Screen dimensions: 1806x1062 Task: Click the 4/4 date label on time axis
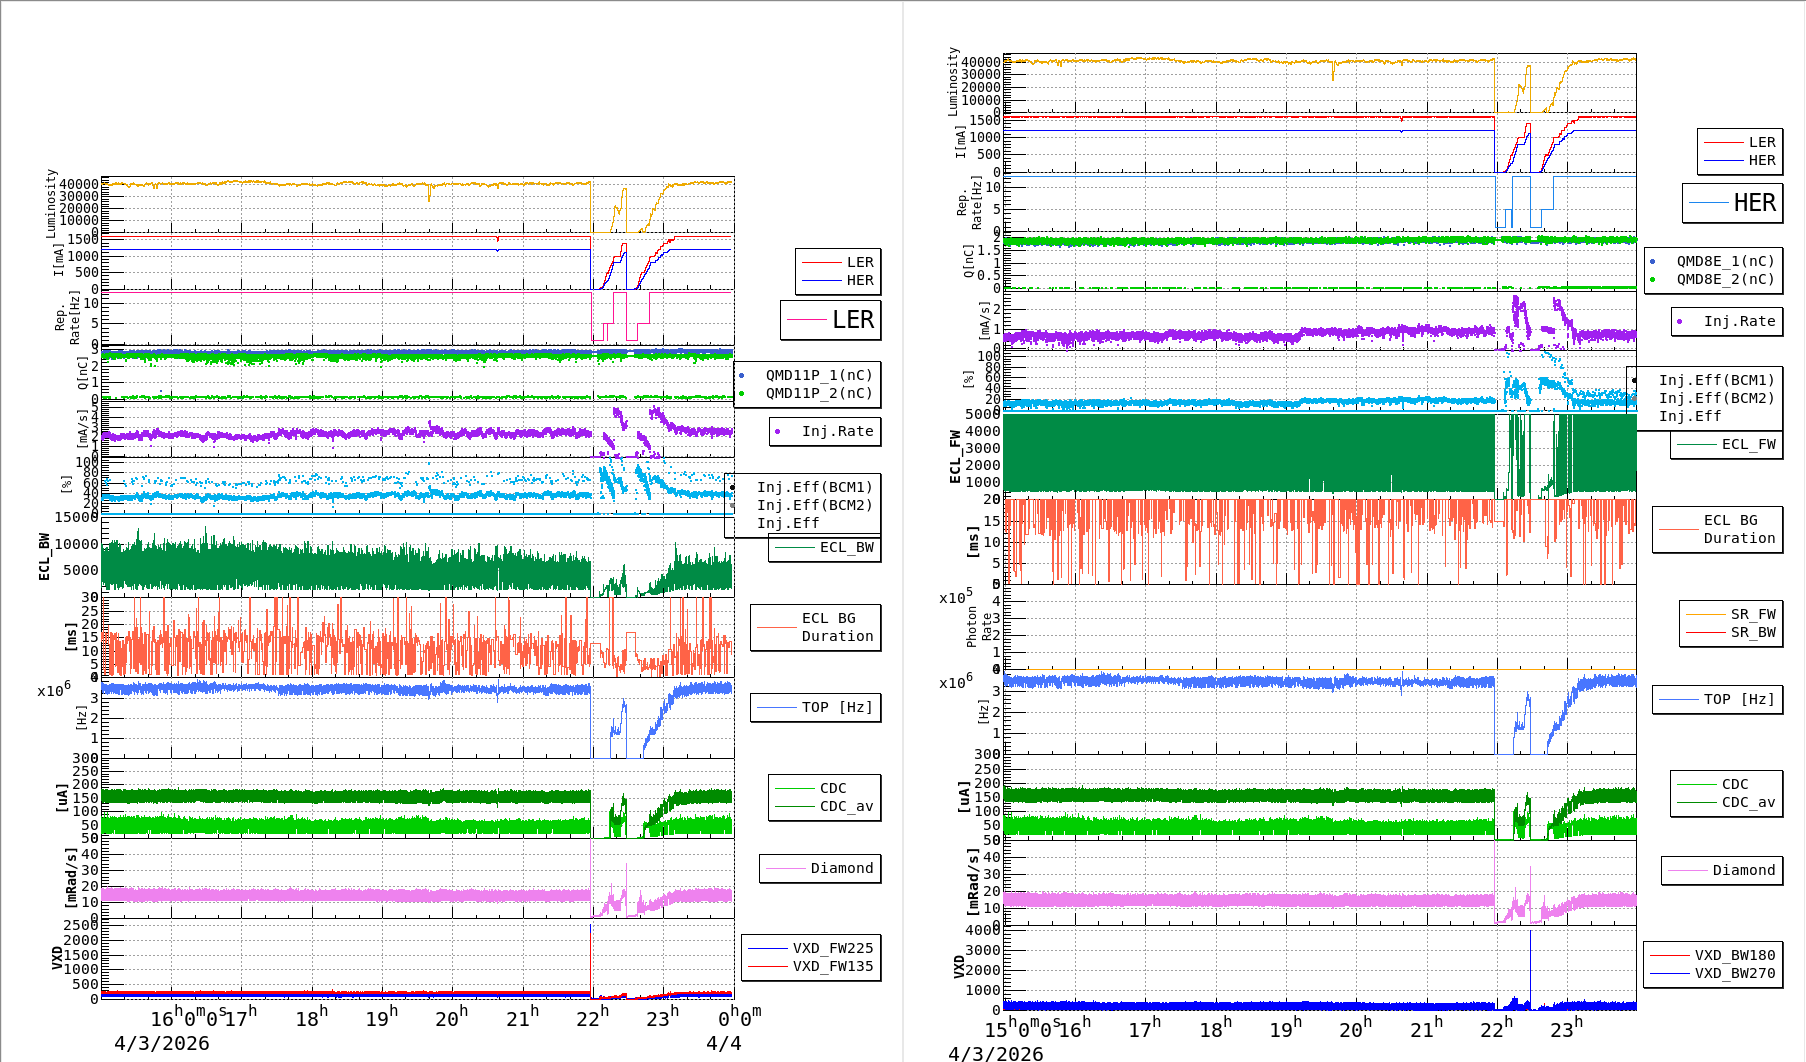point(723,1043)
